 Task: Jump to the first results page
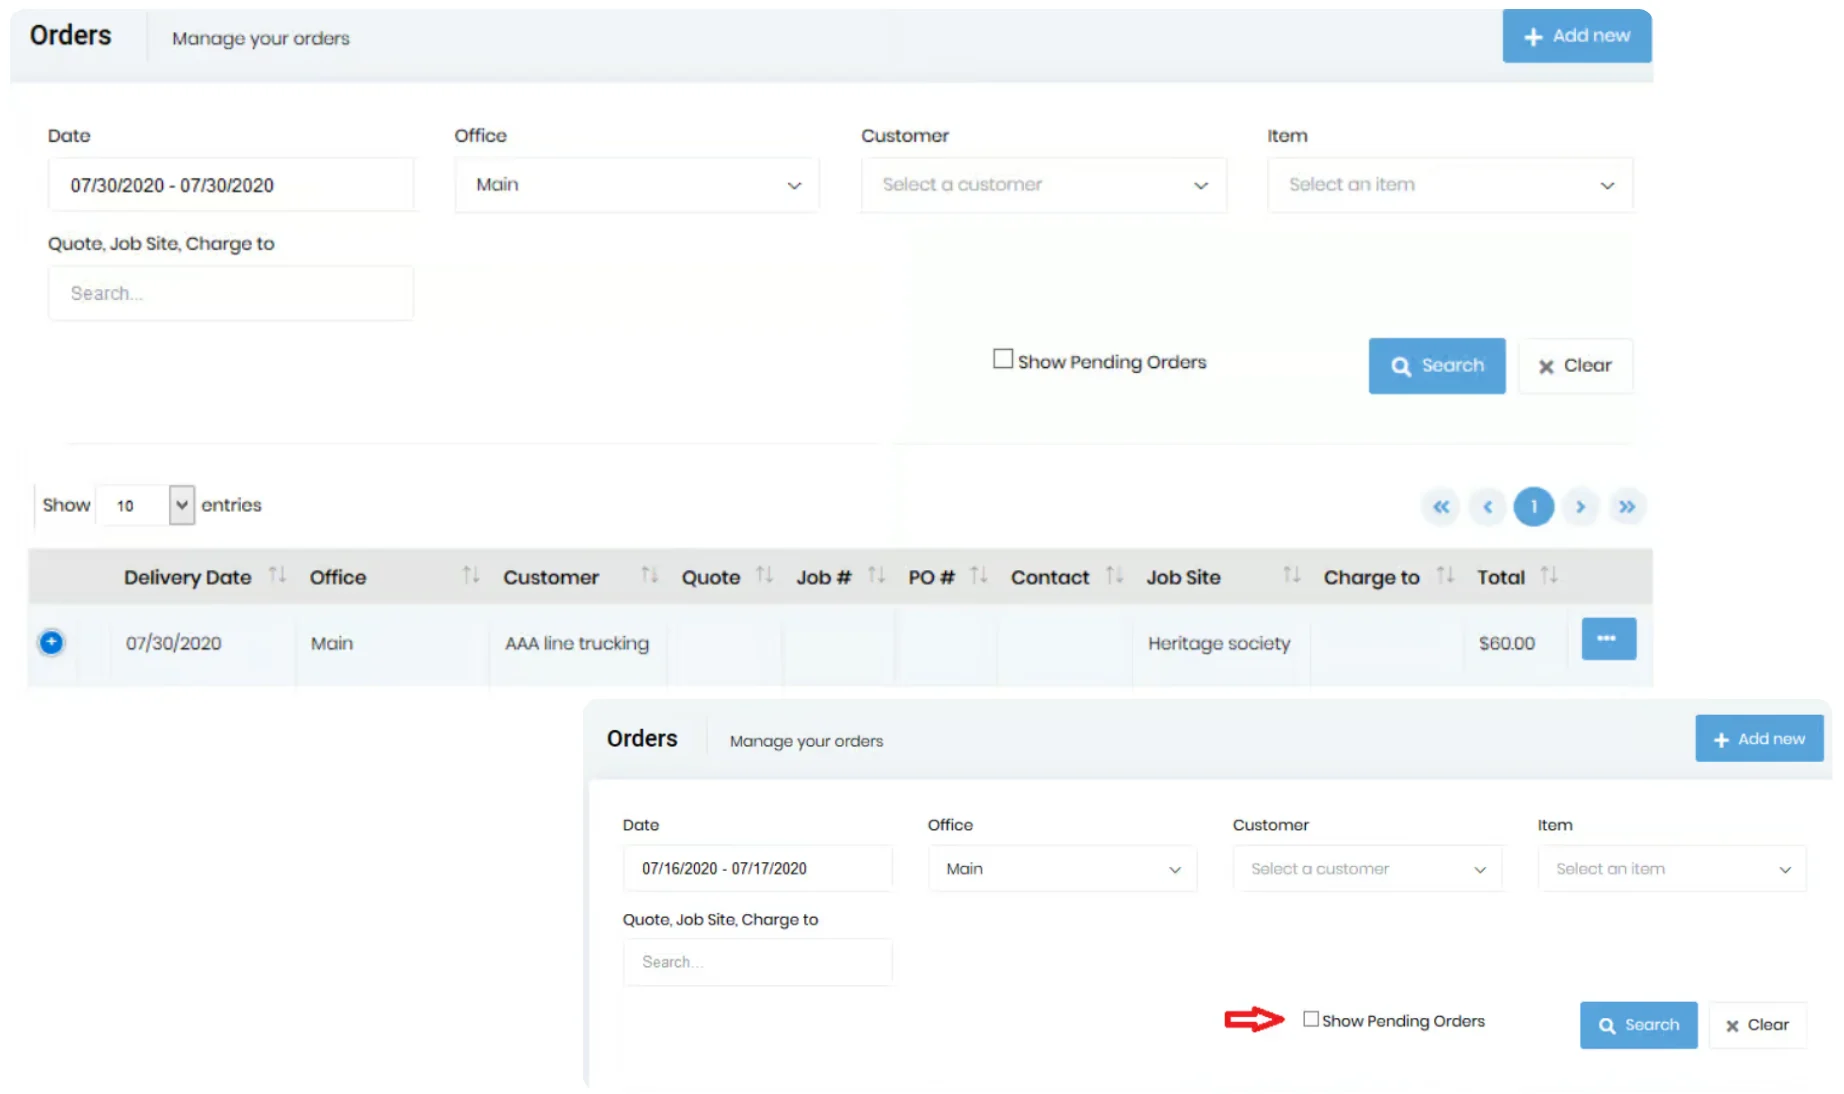(1441, 507)
